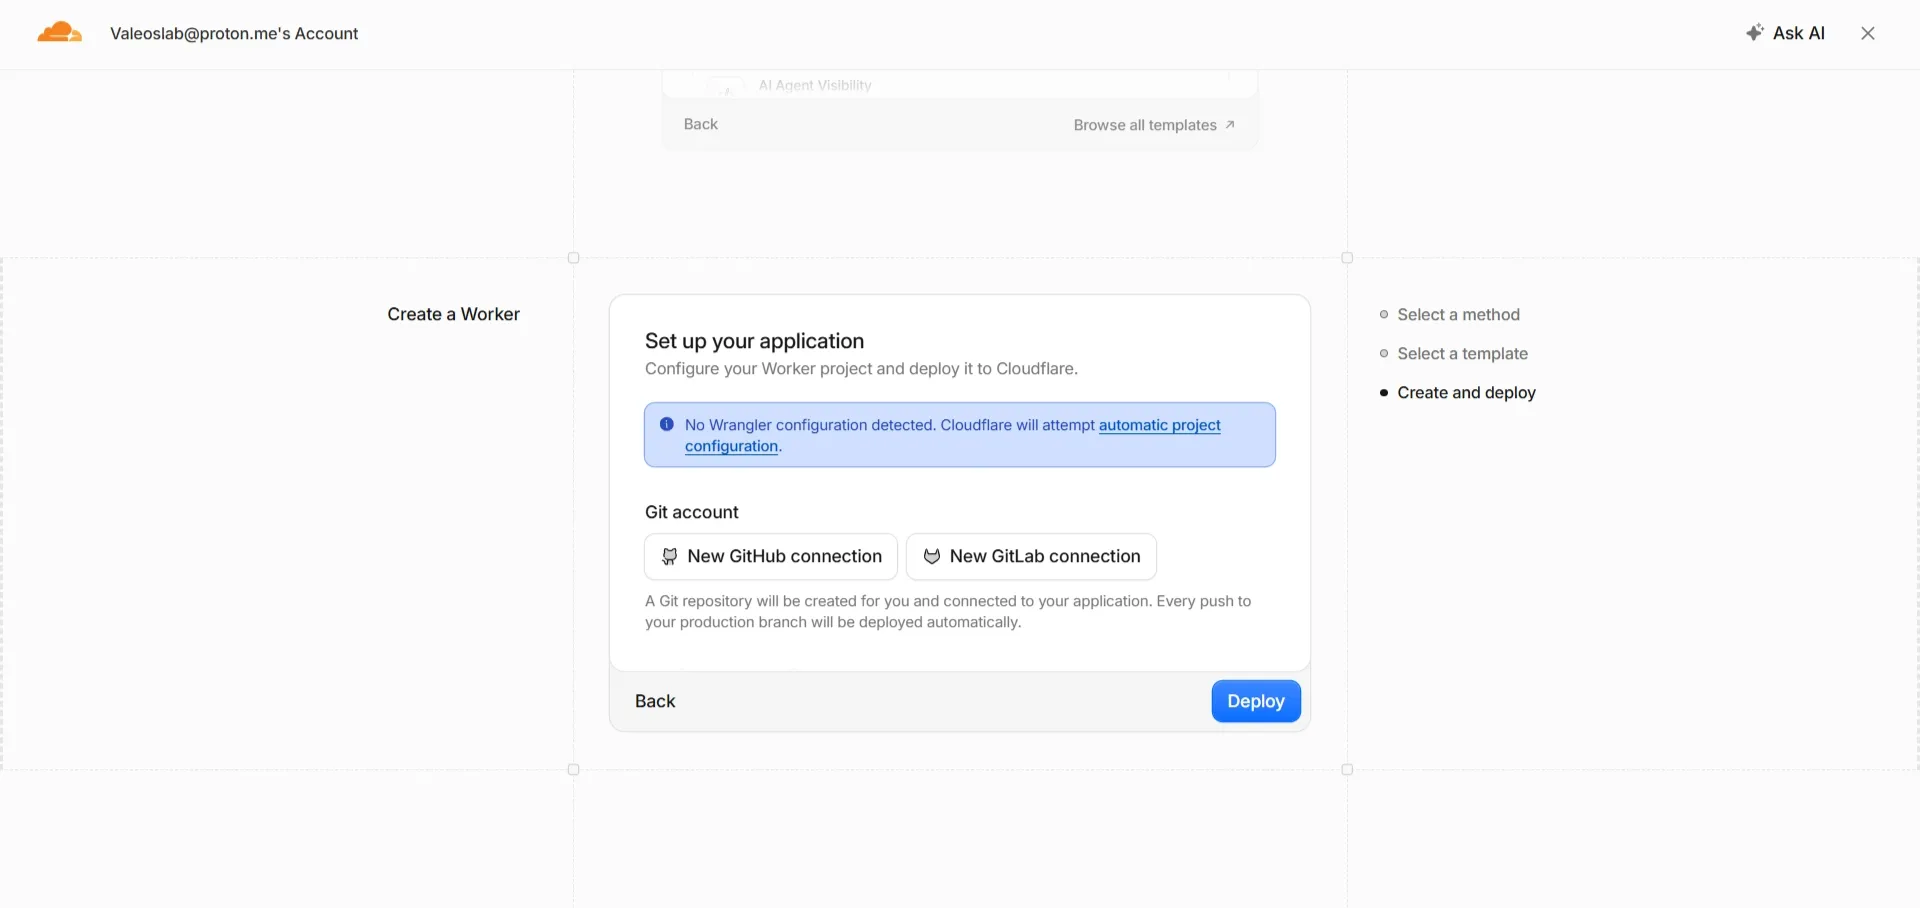Screen dimensions: 1920x908
Task: Click Back in the template list footer
Action: point(701,124)
